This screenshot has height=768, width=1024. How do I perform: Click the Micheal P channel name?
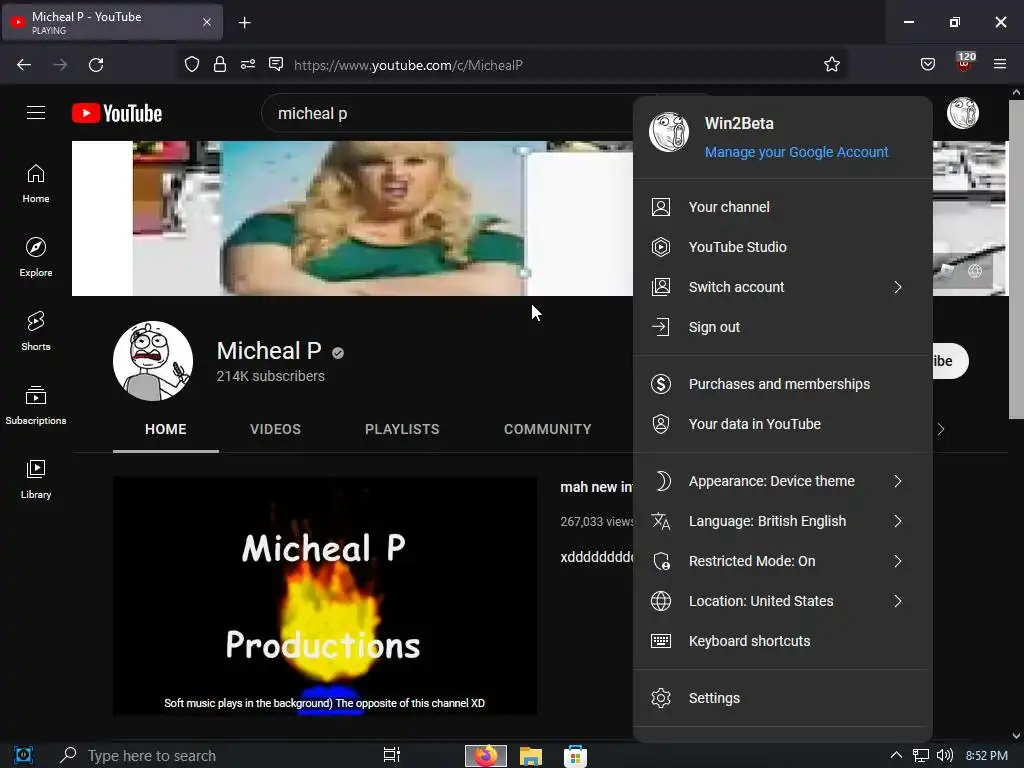(x=268, y=351)
